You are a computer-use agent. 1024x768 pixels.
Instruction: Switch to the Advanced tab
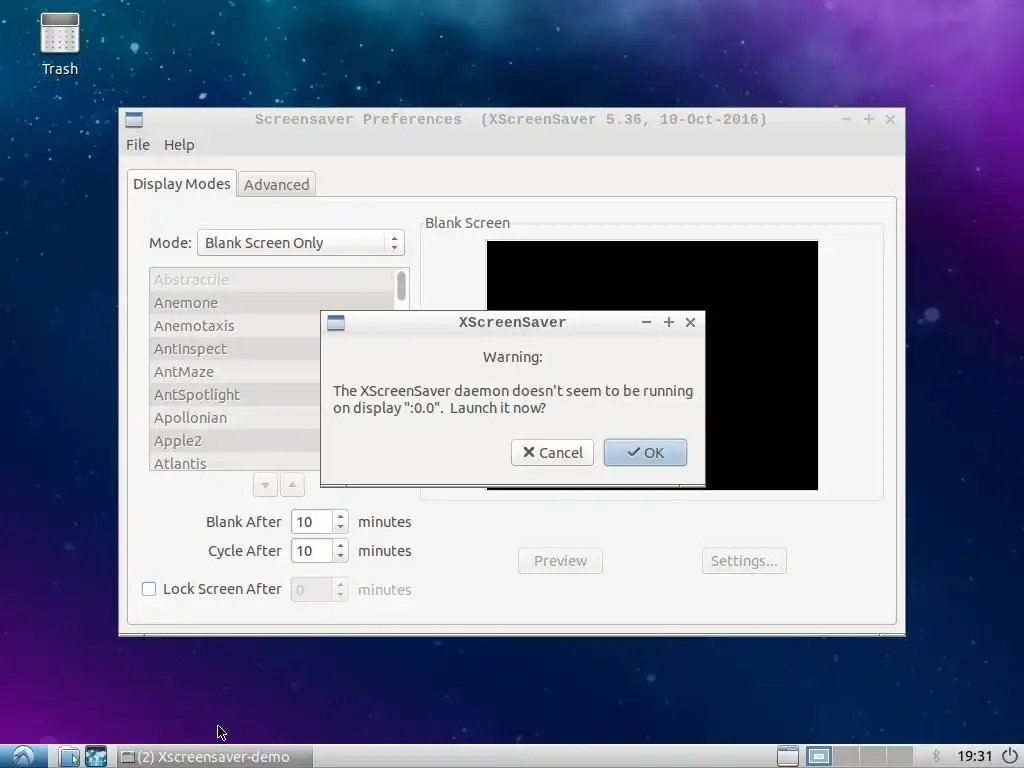[277, 184]
